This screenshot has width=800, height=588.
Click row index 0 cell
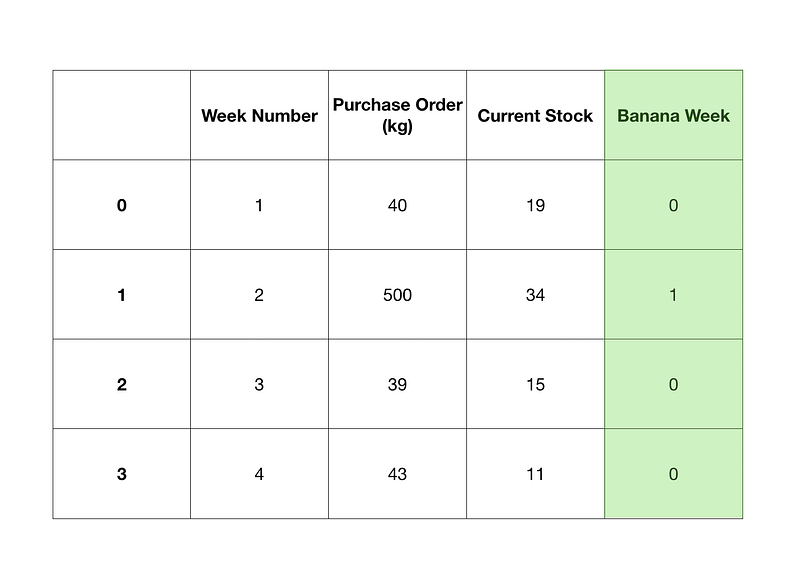(122, 205)
